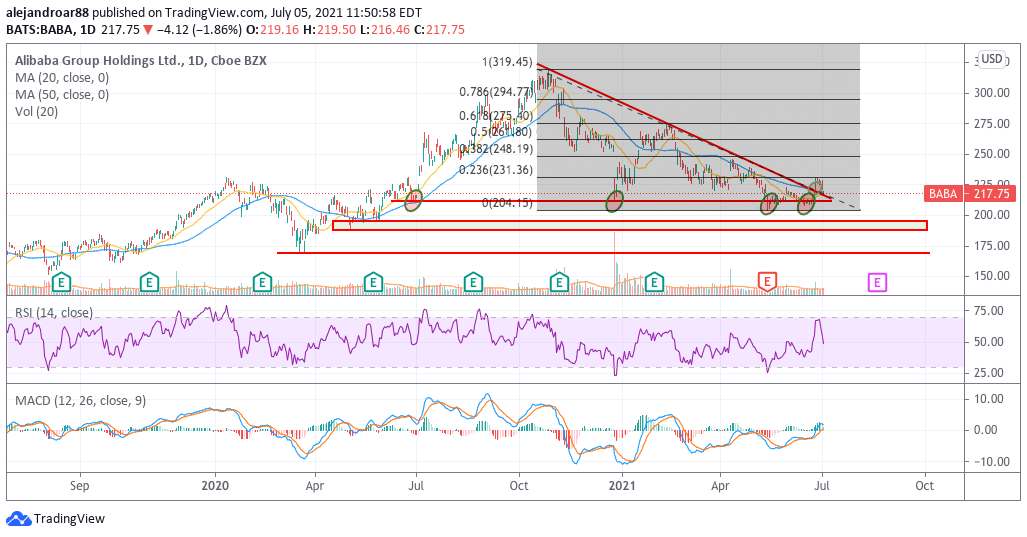The image size is (1027, 537).
Task: Click the red 217.75 last price label on axis
Action: click(989, 194)
